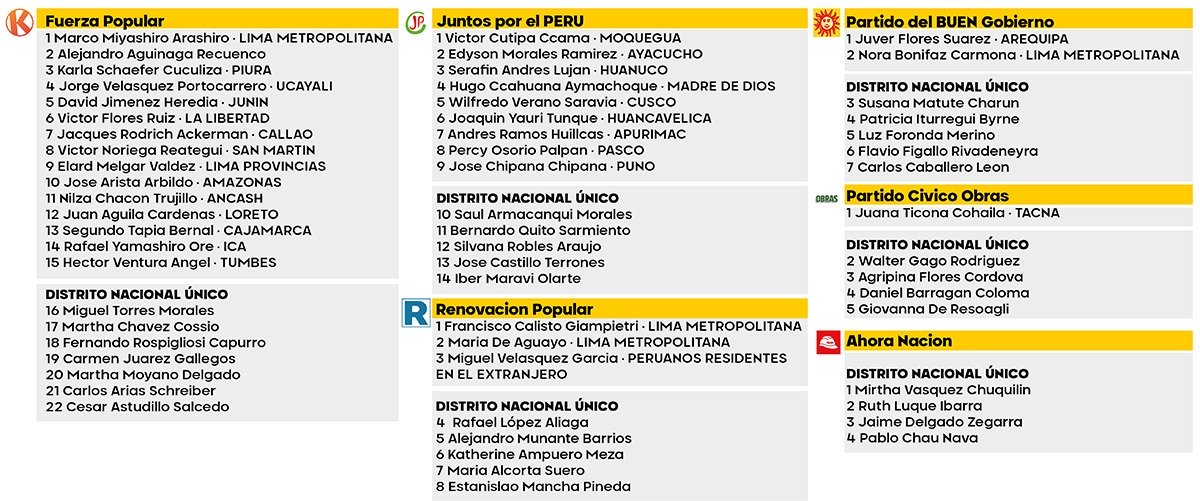
Task: Click the Renovacion Popular blue R logo
Action: point(414,312)
